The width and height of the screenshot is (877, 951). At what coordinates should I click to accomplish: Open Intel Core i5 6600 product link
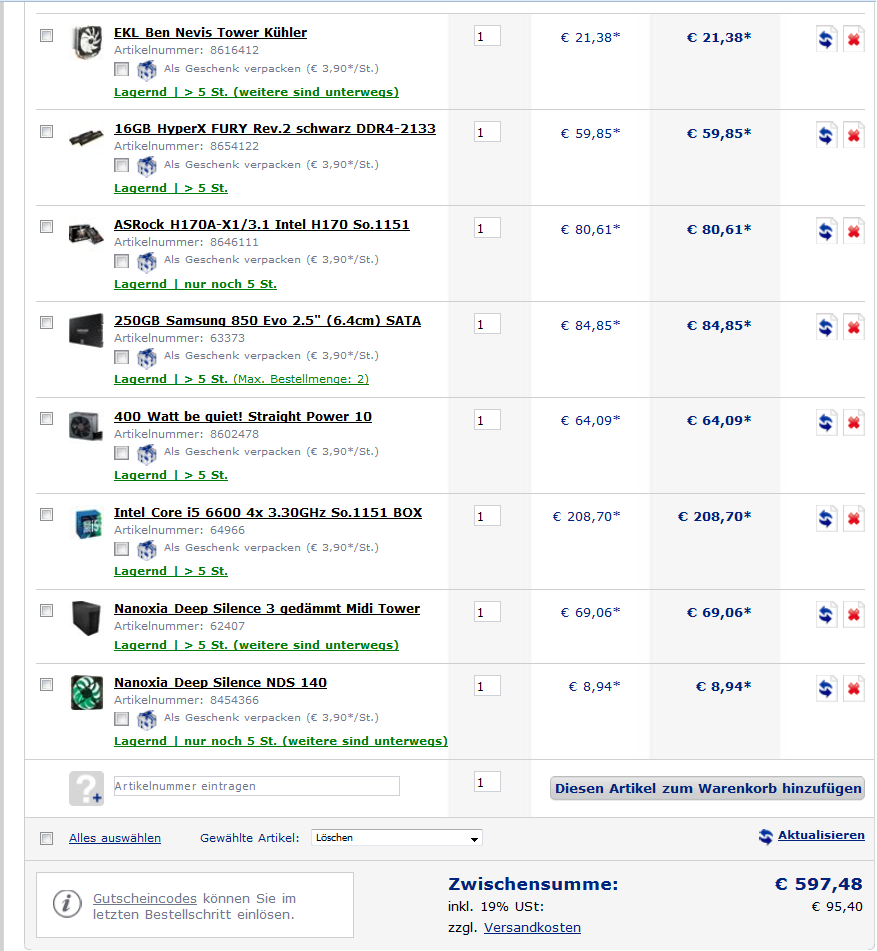click(x=268, y=512)
